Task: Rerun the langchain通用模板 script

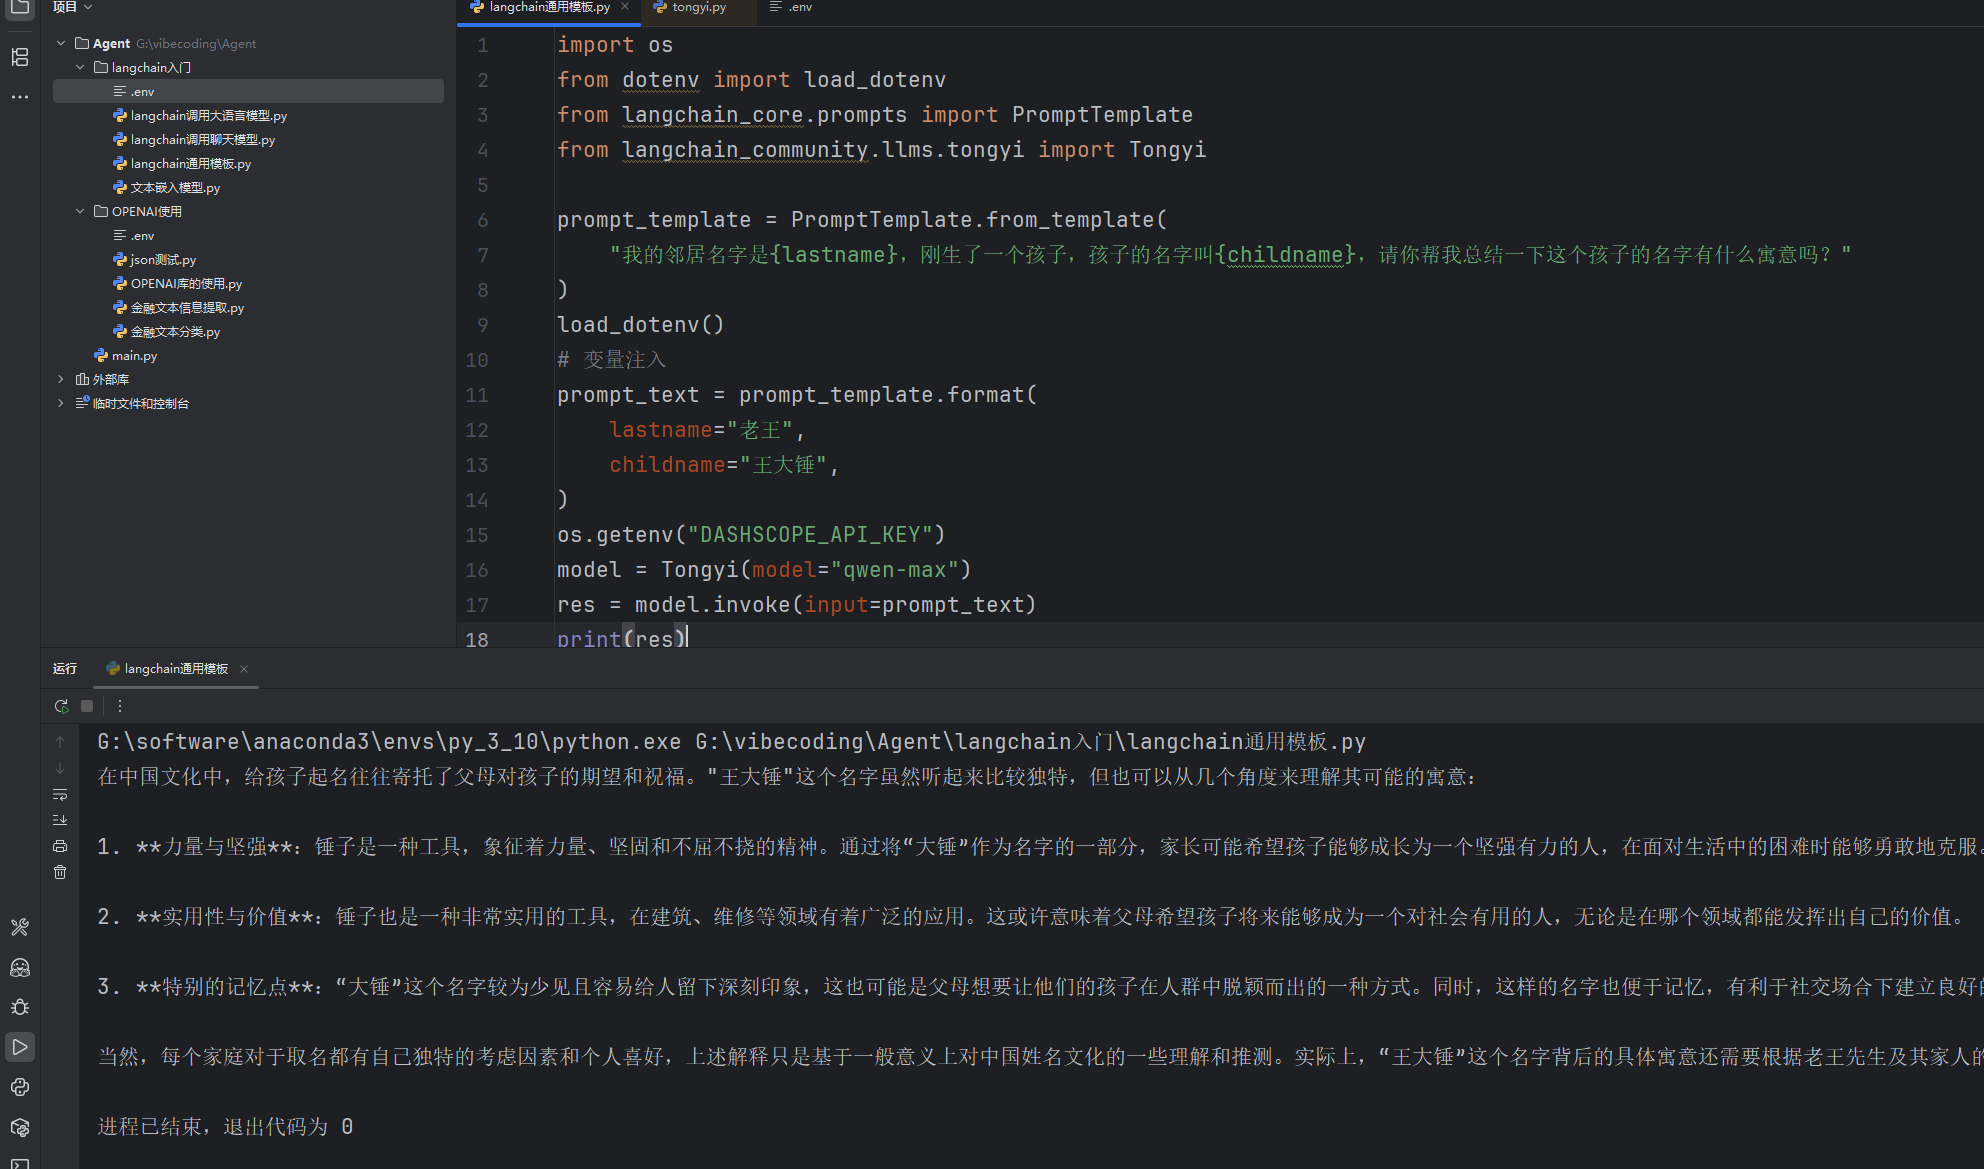Action: tap(61, 706)
